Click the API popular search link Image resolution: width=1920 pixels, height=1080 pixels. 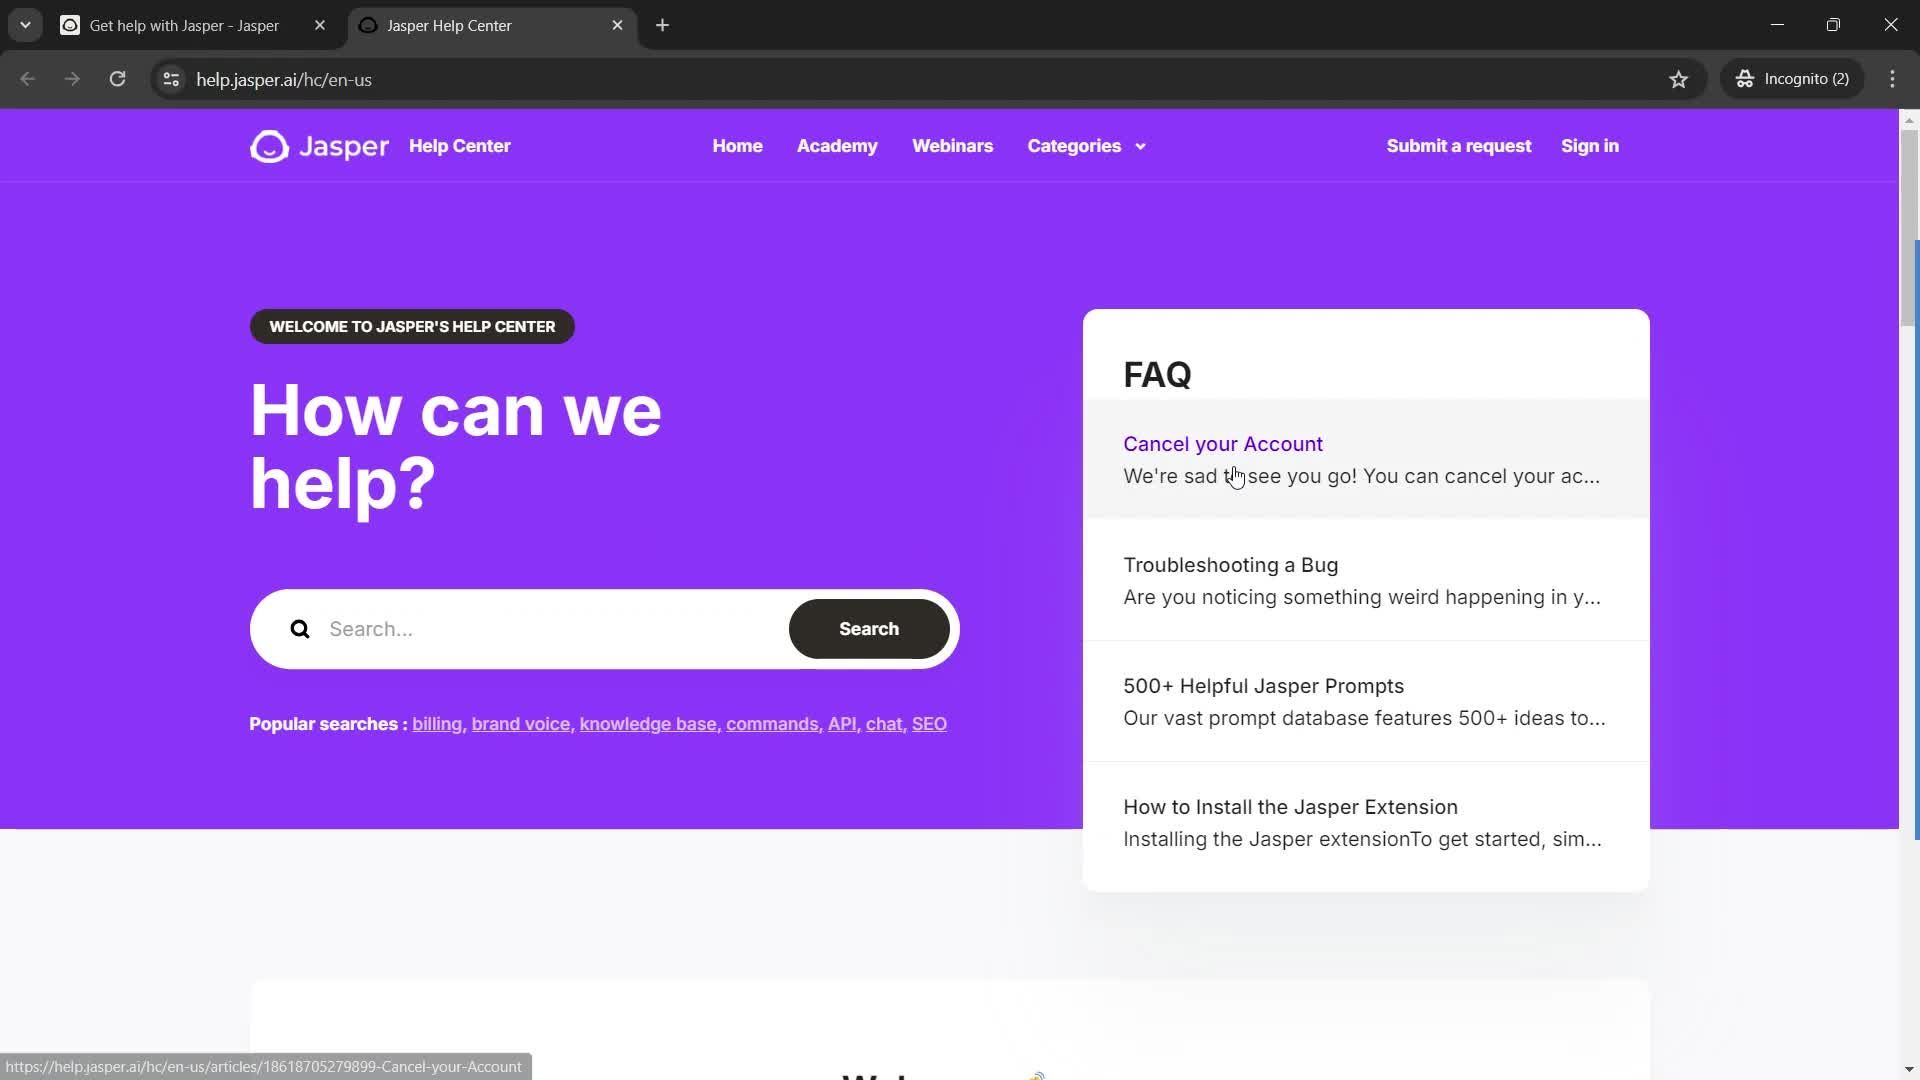click(x=842, y=724)
